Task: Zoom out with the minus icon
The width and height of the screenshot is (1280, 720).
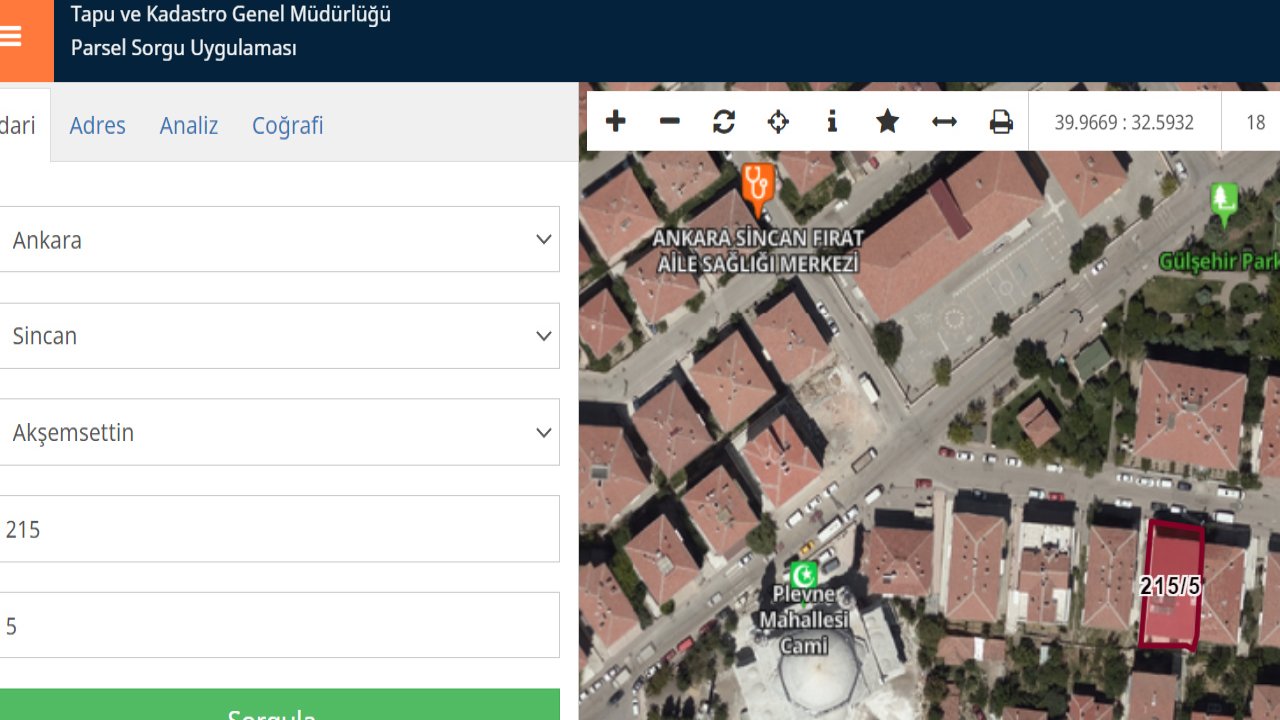Action: point(670,122)
